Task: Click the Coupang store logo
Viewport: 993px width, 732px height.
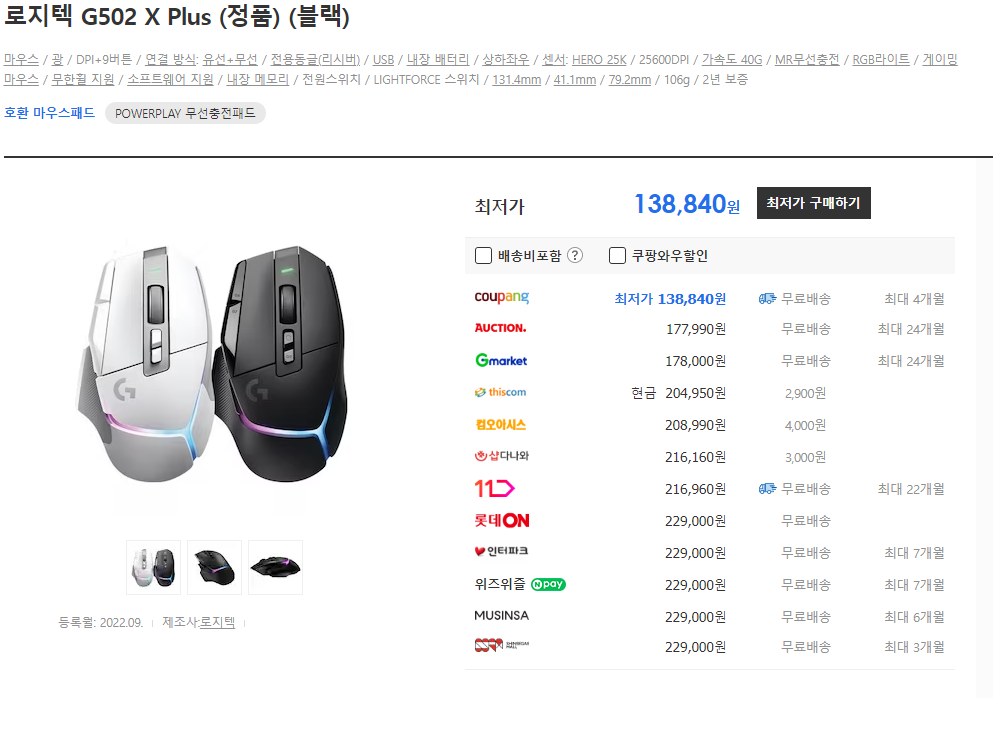Action: tap(502, 298)
